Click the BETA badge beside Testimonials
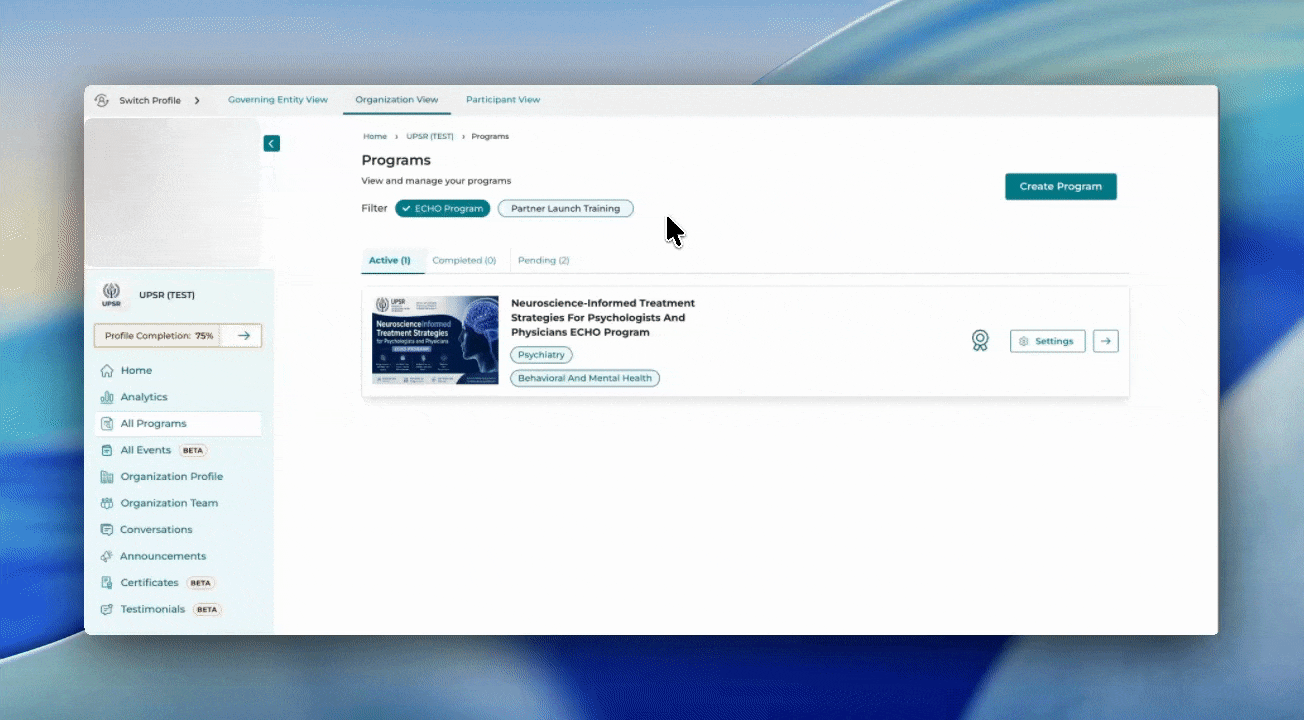The height and width of the screenshot is (720, 1304). (x=207, y=609)
